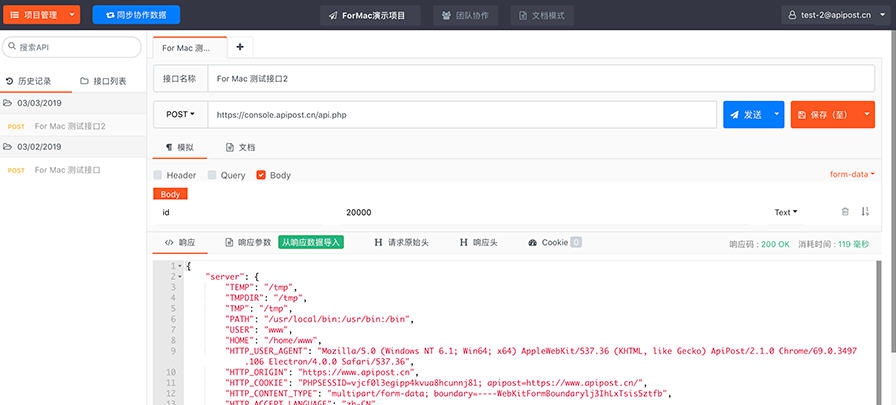Click 保存 save button
This screenshot has width=896, height=405.
(x=823, y=115)
